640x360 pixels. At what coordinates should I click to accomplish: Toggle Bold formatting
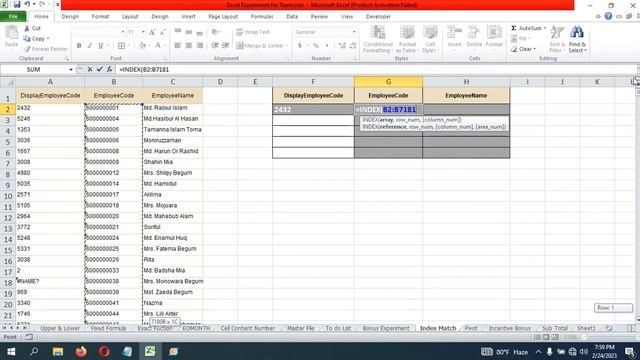point(79,45)
